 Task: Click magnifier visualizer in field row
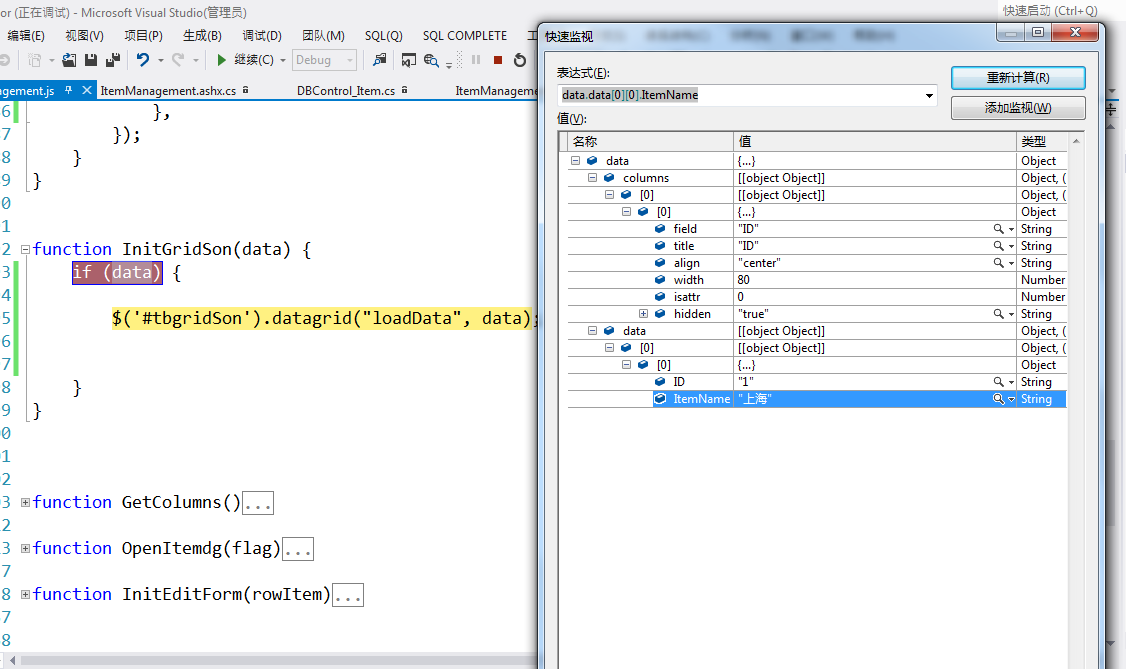click(x=998, y=229)
